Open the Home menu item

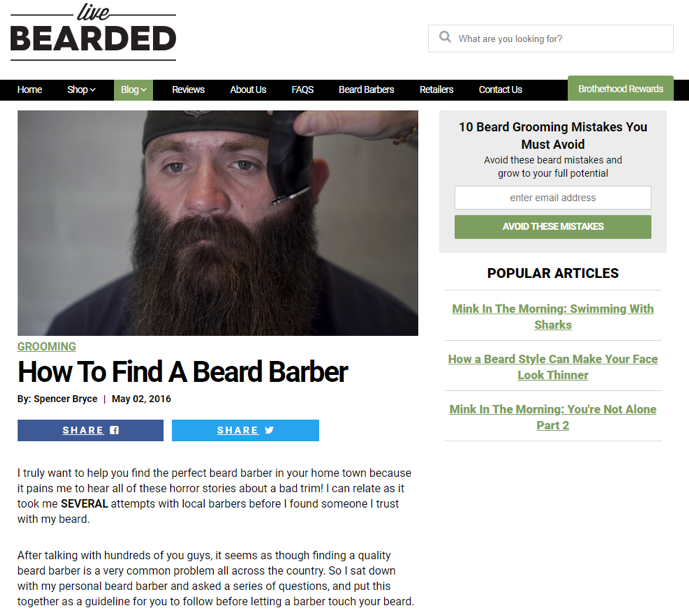pyautogui.click(x=29, y=90)
